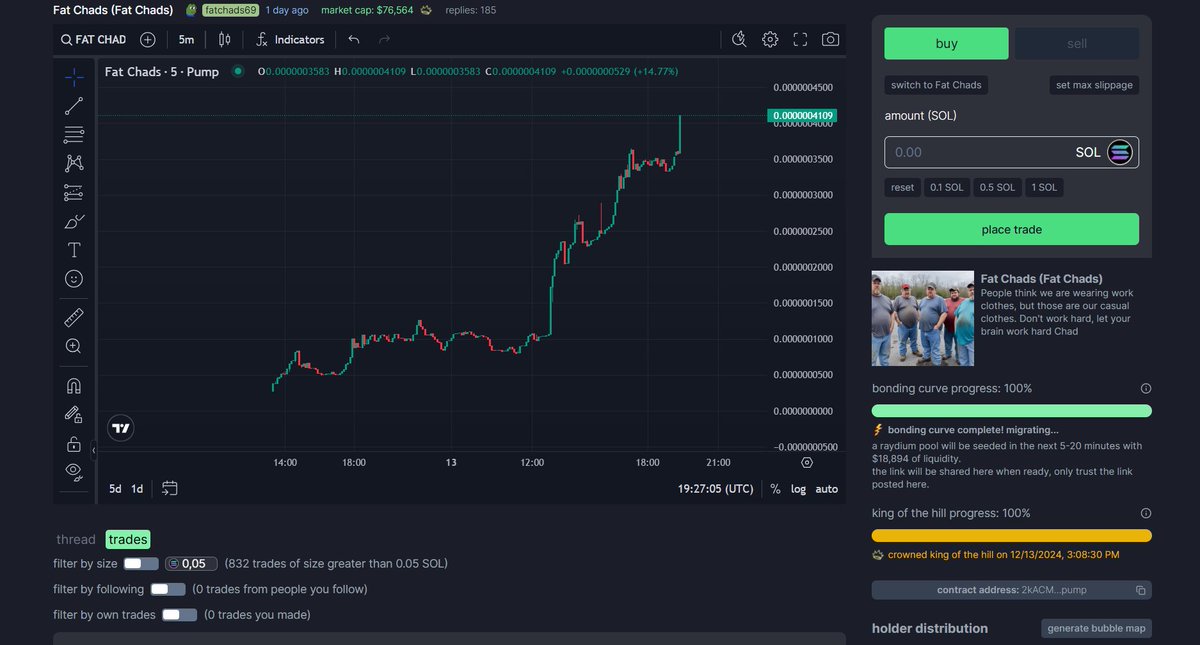The height and width of the screenshot is (645, 1200).
Task: Click the bonding curve progress bar
Action: click(1011, 411)
